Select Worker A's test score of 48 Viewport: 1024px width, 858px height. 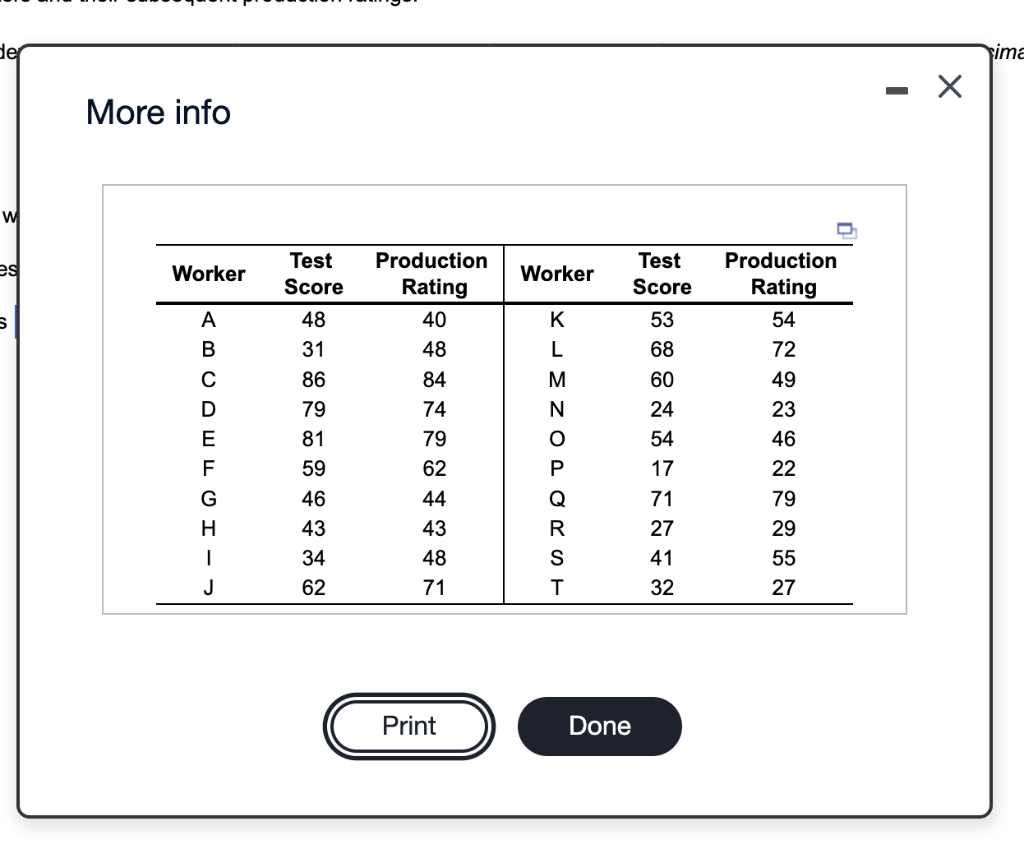click(311, 319)
